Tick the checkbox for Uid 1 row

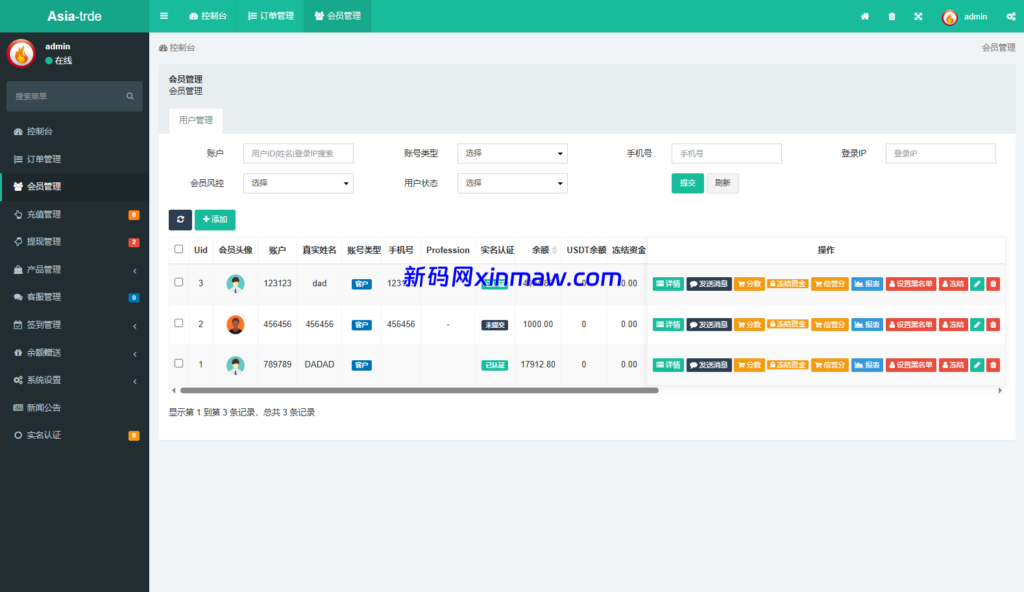coord(178,363)
